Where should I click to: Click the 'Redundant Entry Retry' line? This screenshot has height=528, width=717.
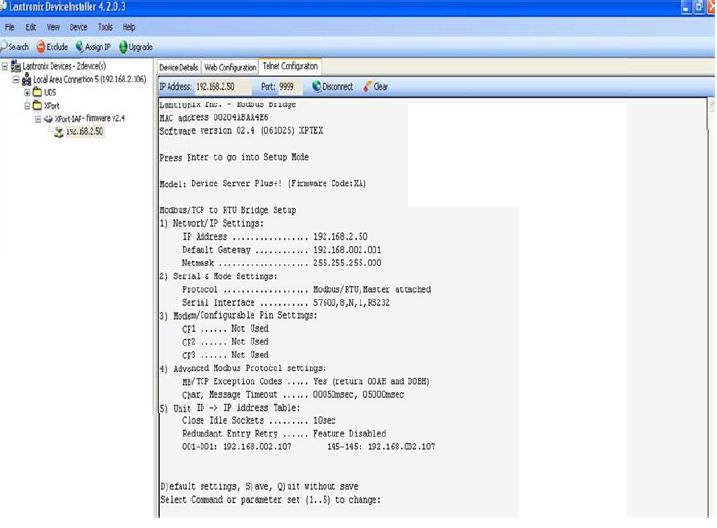click(x=284, y=433)
